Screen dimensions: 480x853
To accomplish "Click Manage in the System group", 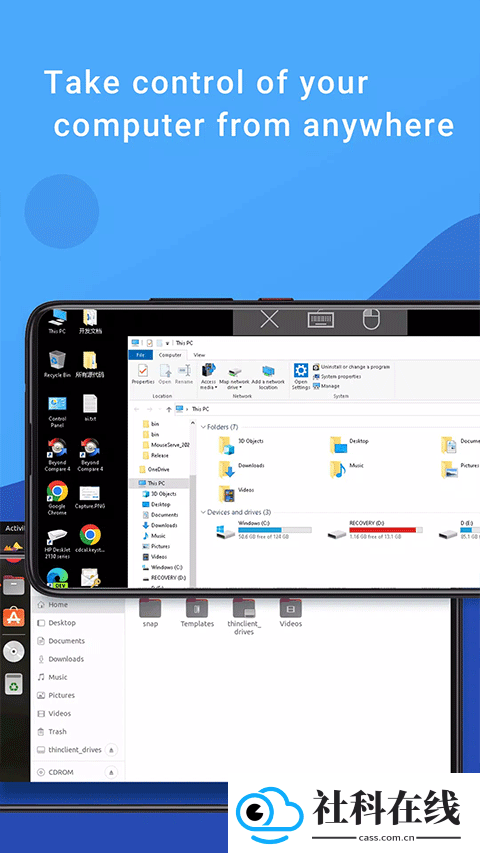I will [327, 386].
